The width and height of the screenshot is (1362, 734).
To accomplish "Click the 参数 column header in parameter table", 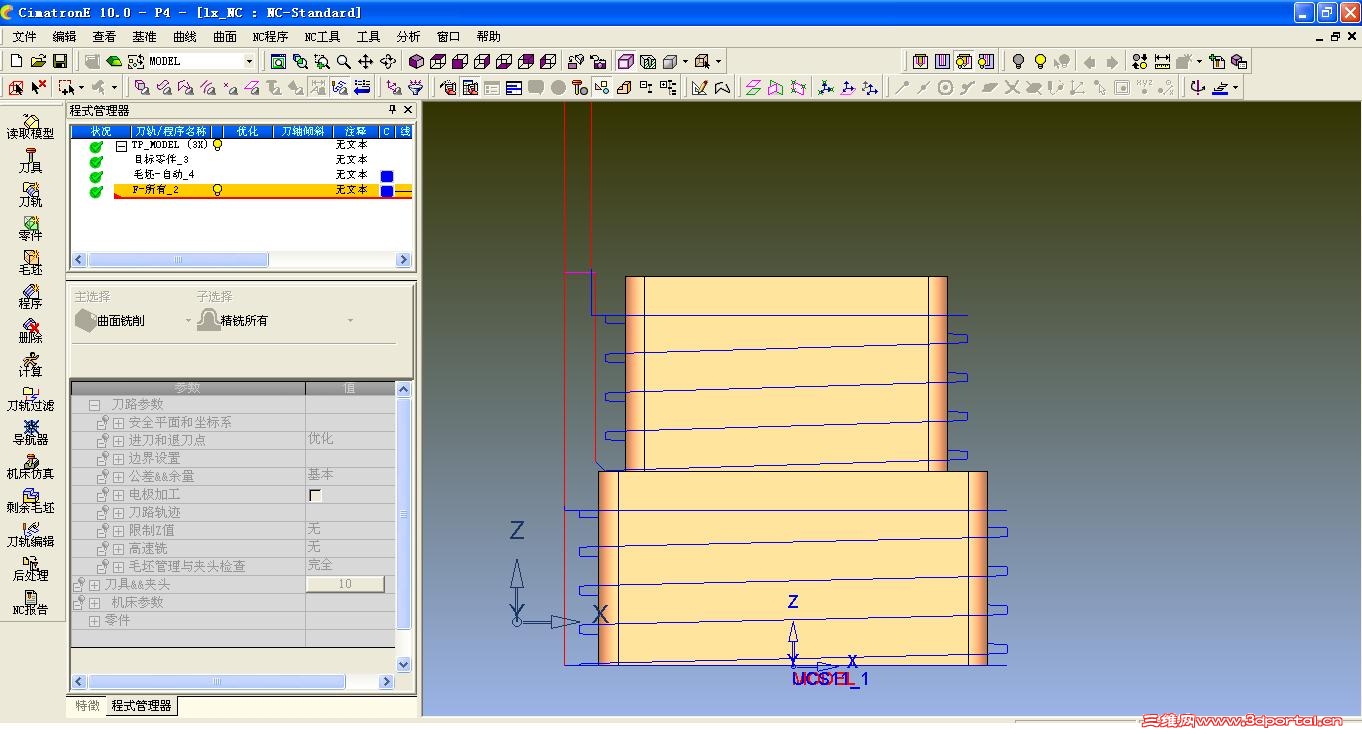I will pyautogui.click(x=188, y=388).
